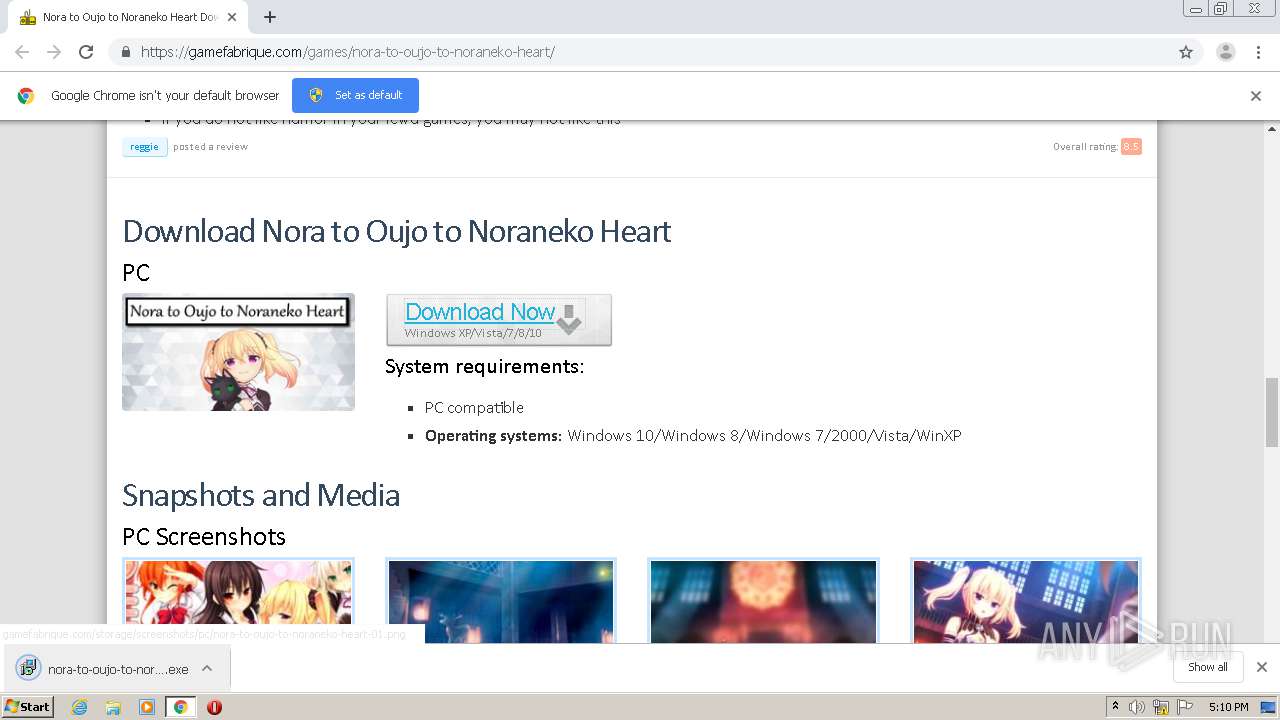
Task: Open second PC screenshot thumbnail
Action: tap(501, 601)
